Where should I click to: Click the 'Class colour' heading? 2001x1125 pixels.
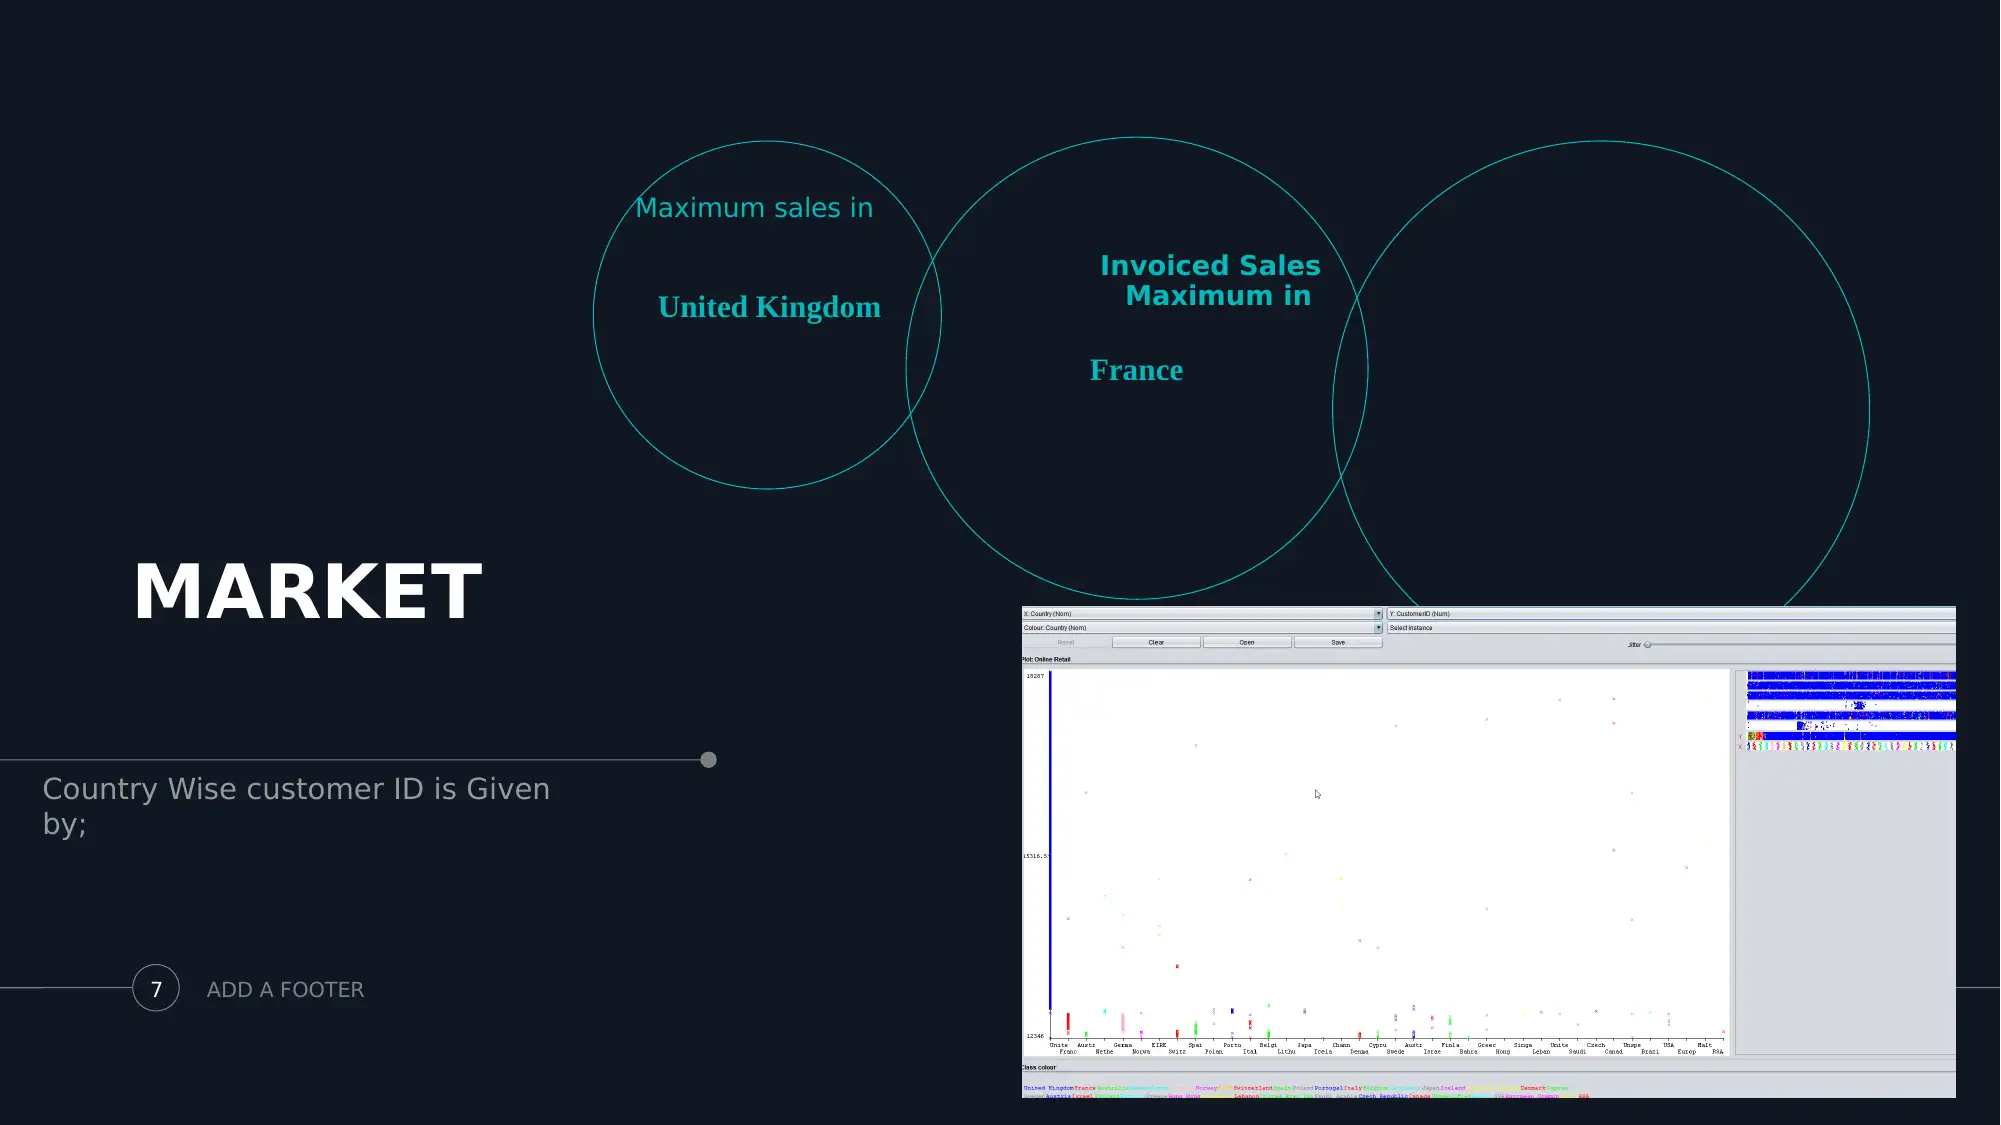(1039, 1068)
